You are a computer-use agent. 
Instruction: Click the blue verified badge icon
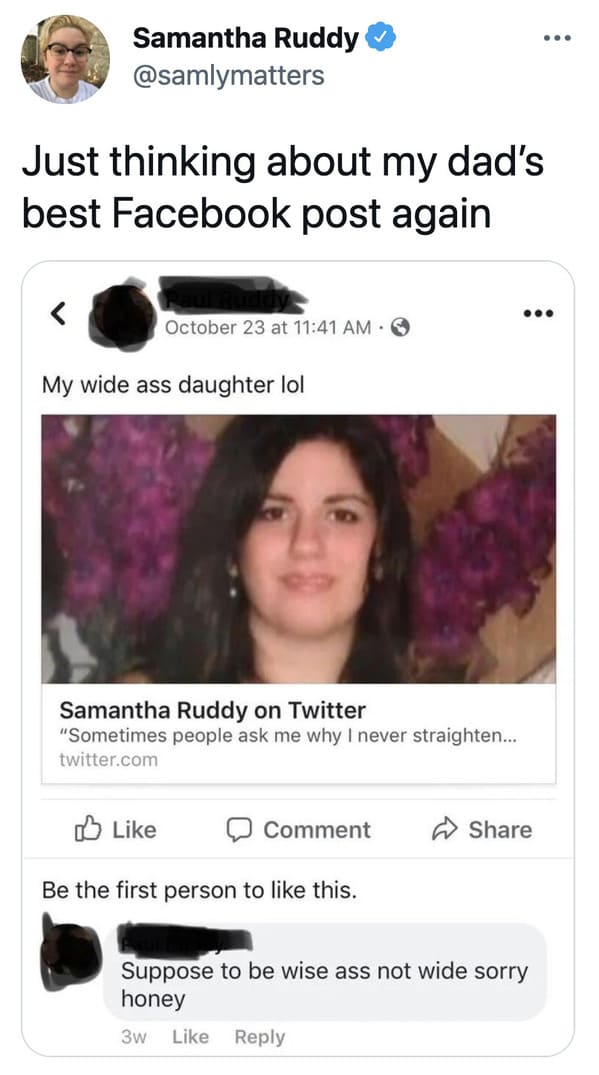(x=380, y=38)
